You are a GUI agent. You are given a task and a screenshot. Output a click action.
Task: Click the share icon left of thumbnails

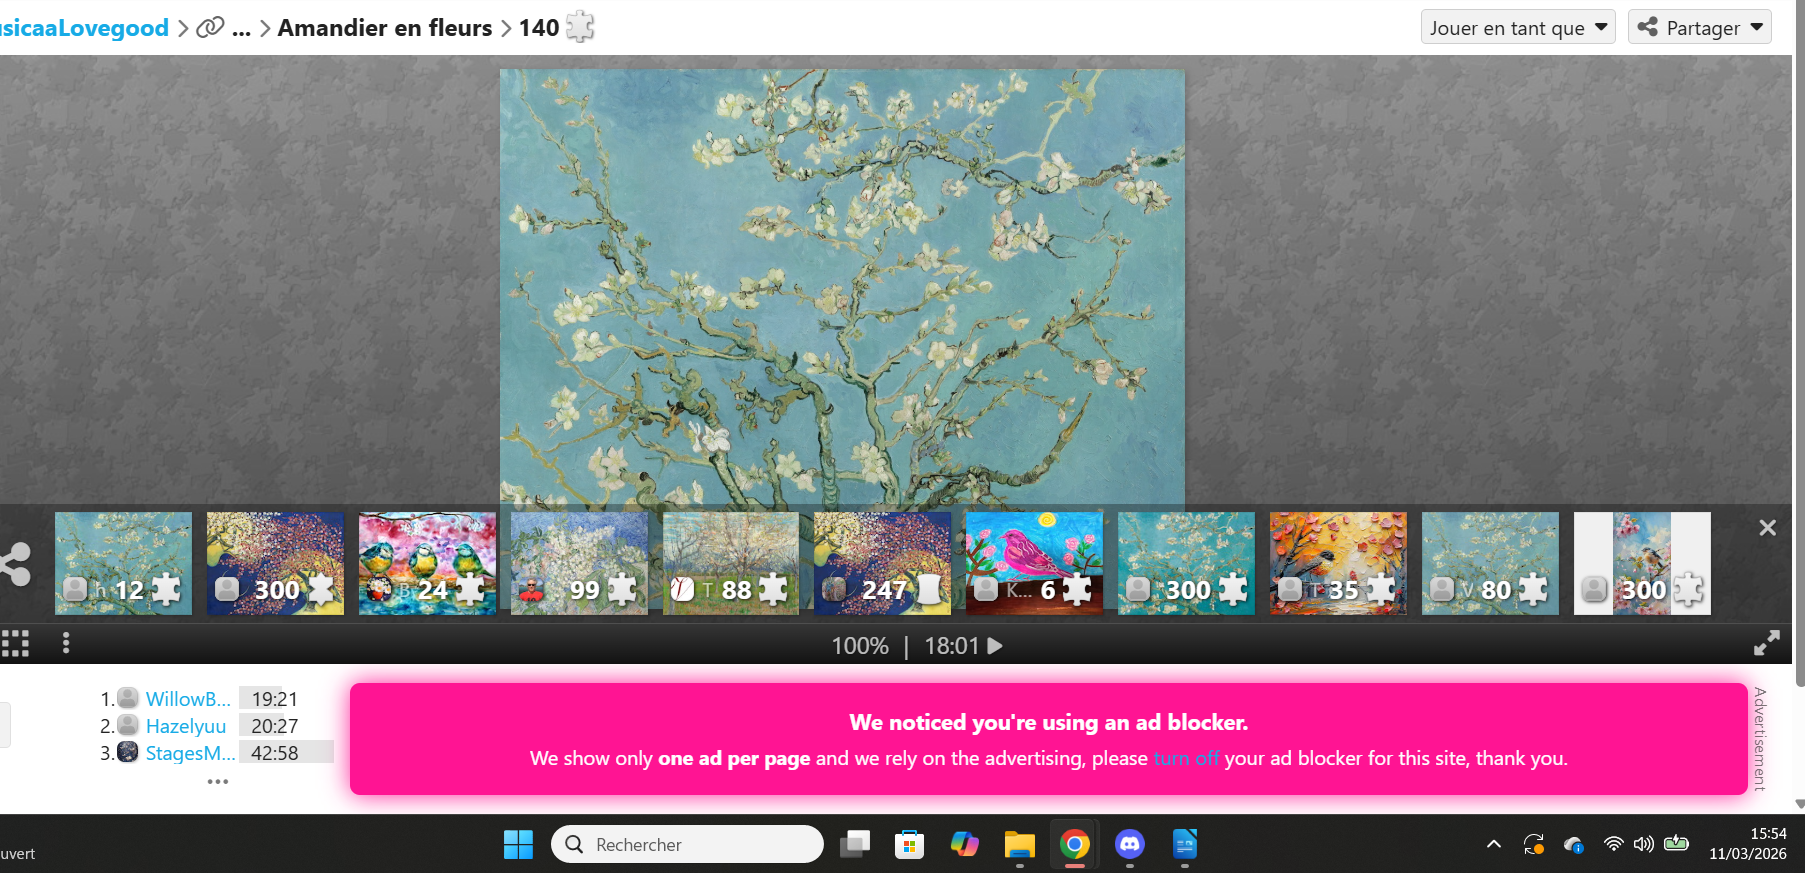coord(15,564)
